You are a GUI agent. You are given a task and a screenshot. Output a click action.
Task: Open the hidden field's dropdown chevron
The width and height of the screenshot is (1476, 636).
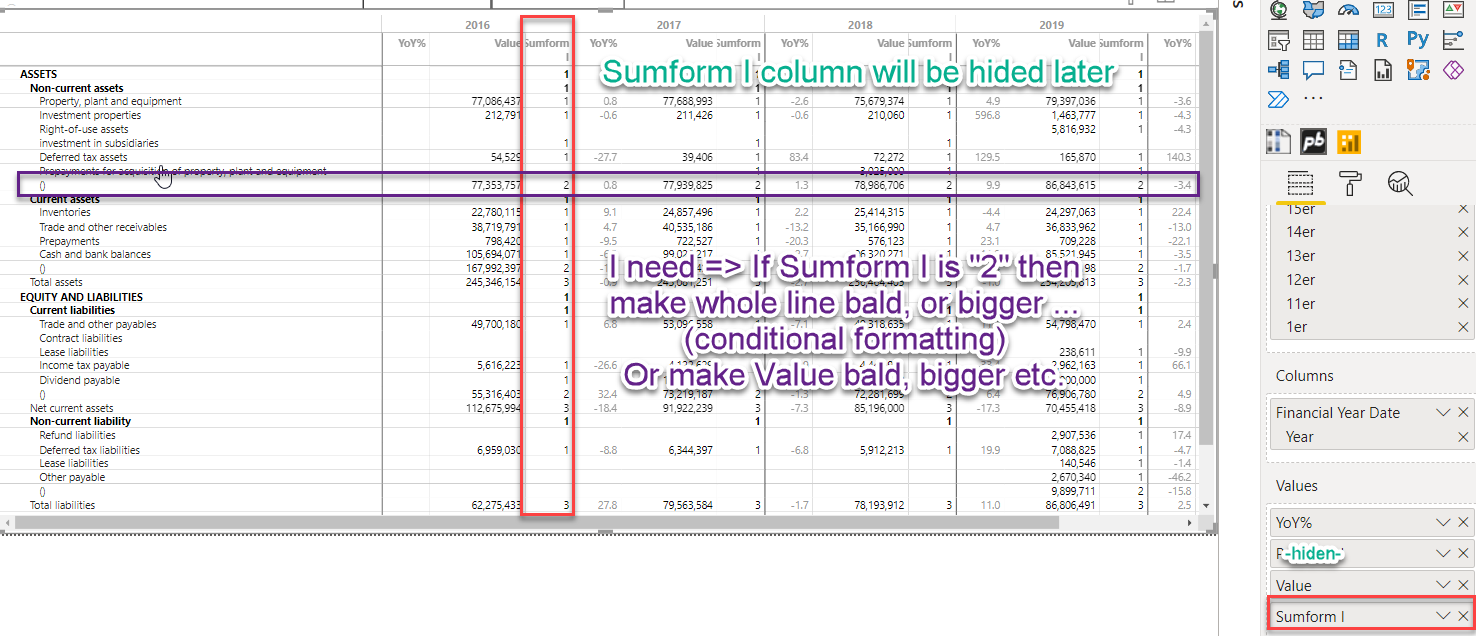click(1443, 553)
